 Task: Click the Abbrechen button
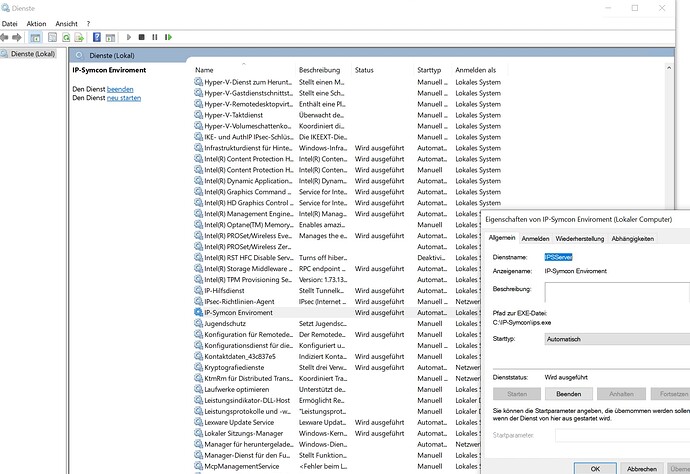(x=642, y=469)
